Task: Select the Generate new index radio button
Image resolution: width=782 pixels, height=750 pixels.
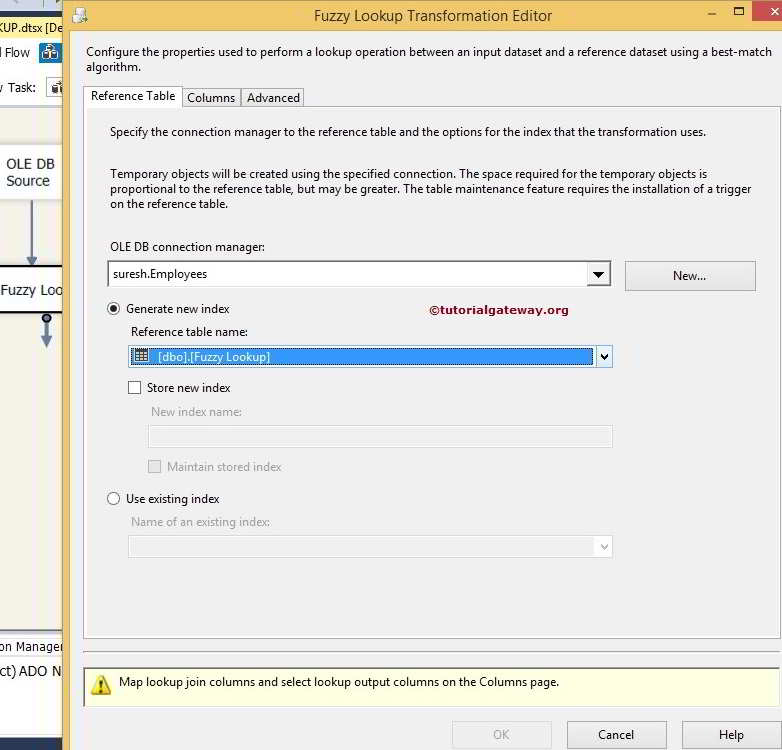Action: [x=114, y=309]
